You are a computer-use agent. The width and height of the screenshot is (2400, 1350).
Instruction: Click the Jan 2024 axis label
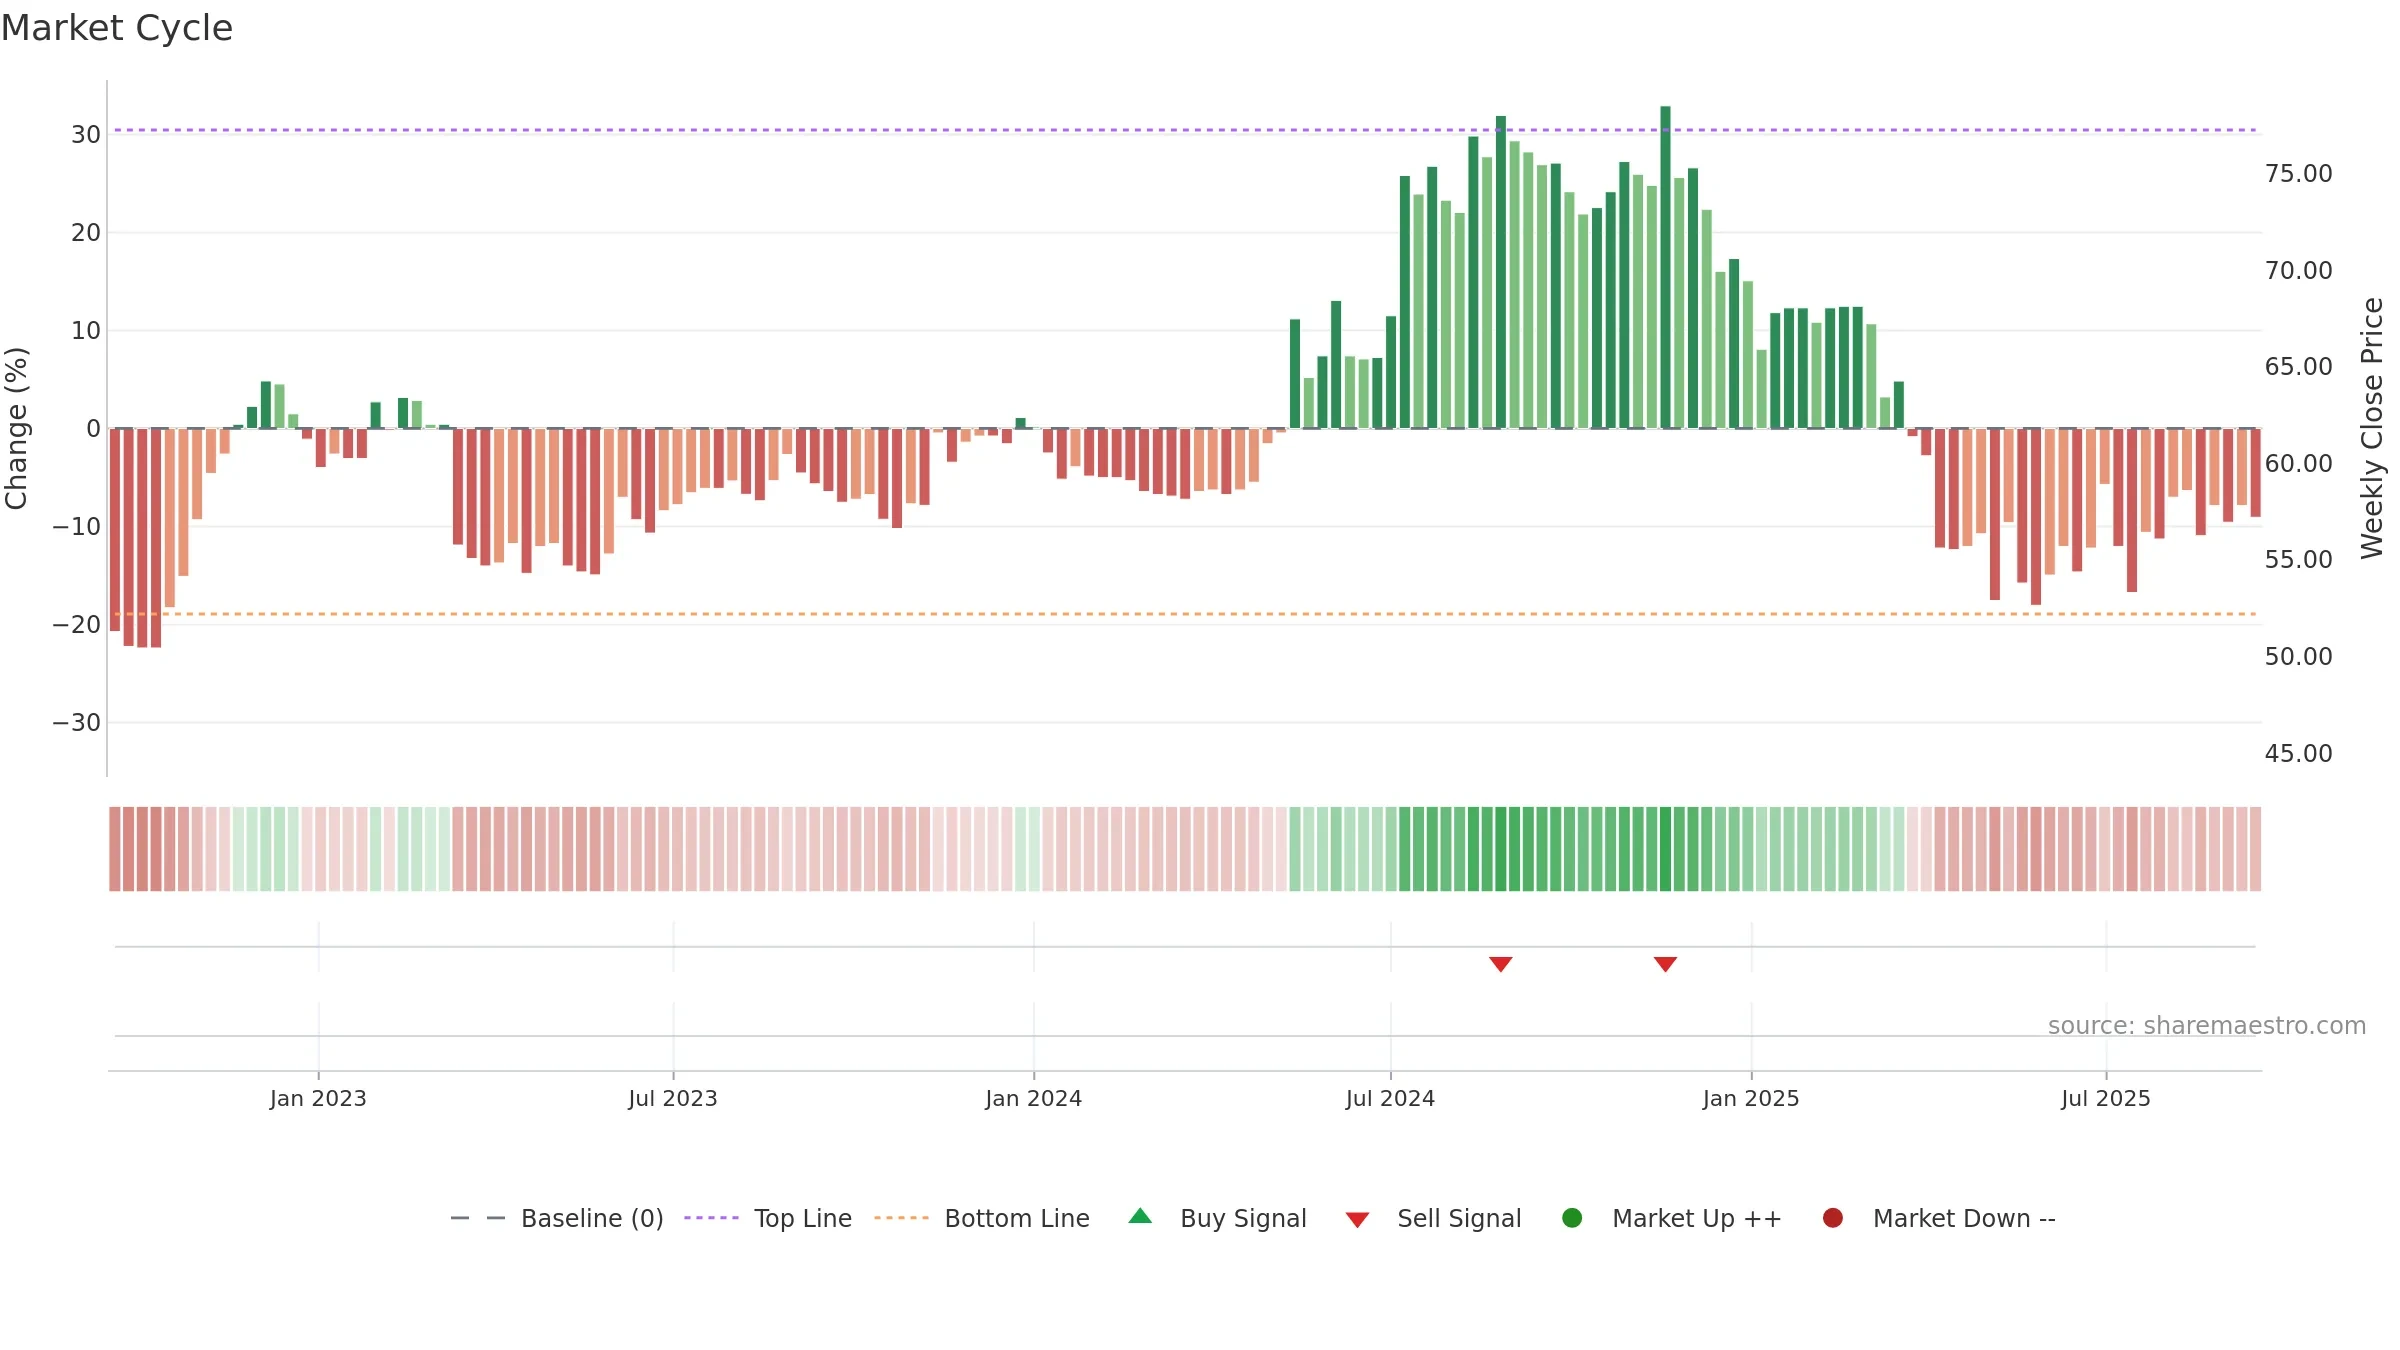click(x=1033, y=1098)
